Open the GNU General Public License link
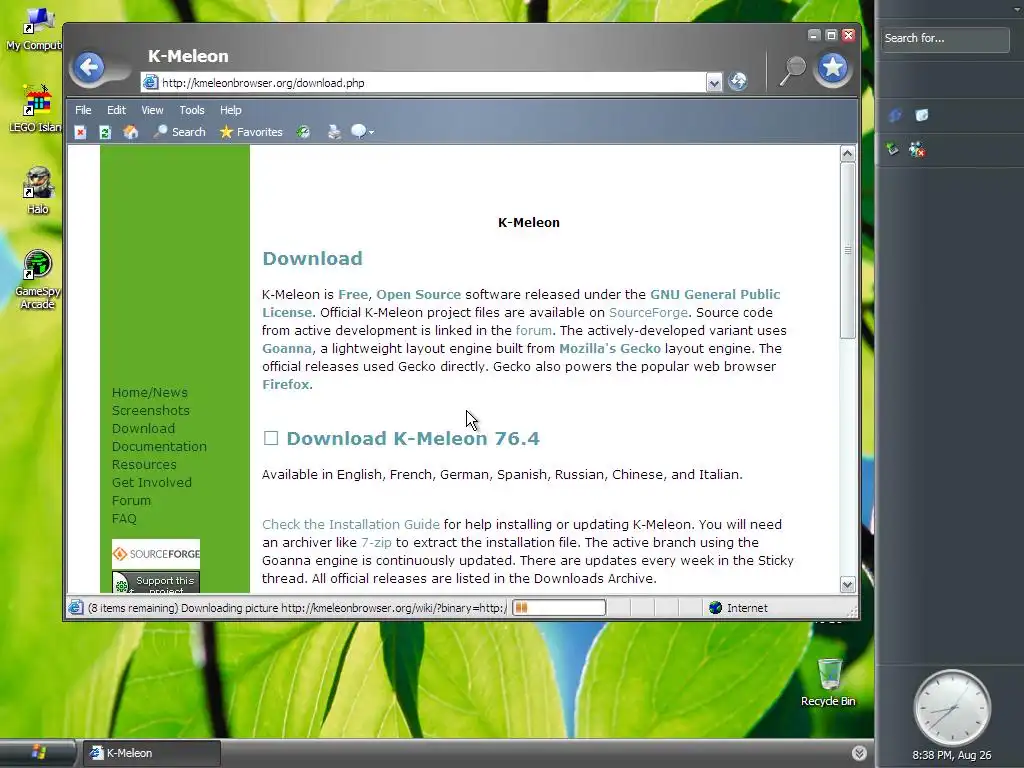Viewport: 1024px width, 768px height. (714, 295)
